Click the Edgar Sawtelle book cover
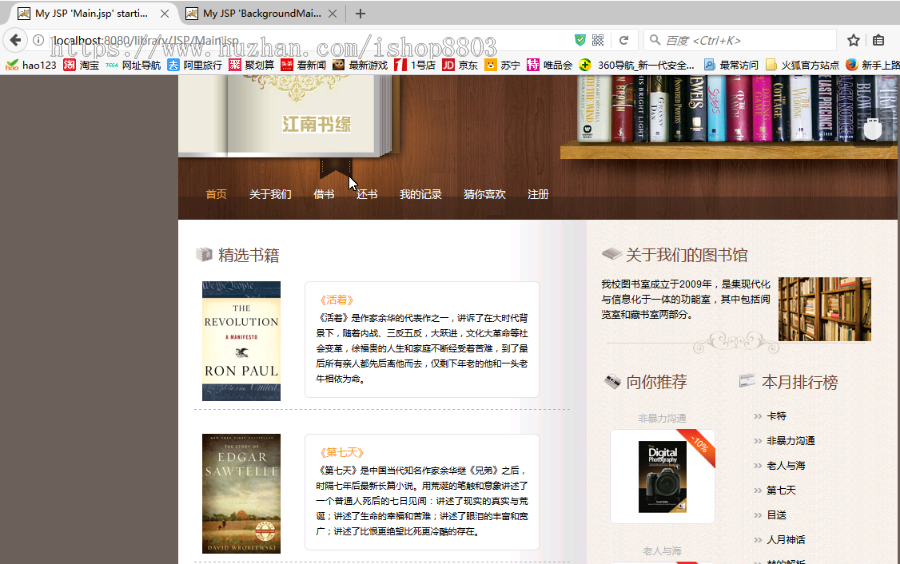 pos(241,493)
